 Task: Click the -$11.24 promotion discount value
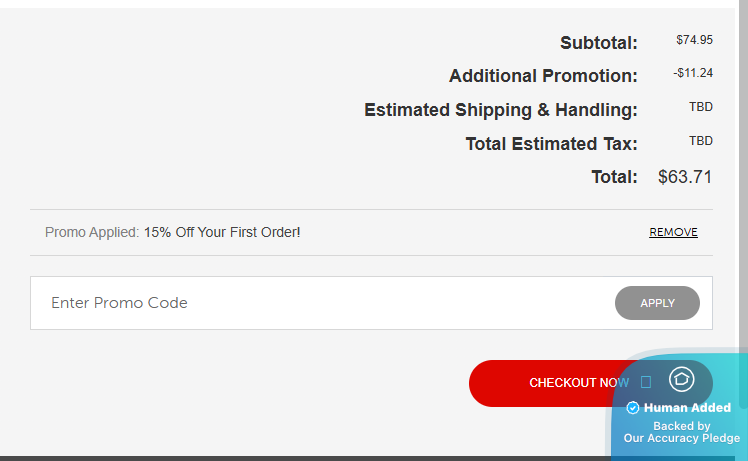coord(693,73)
